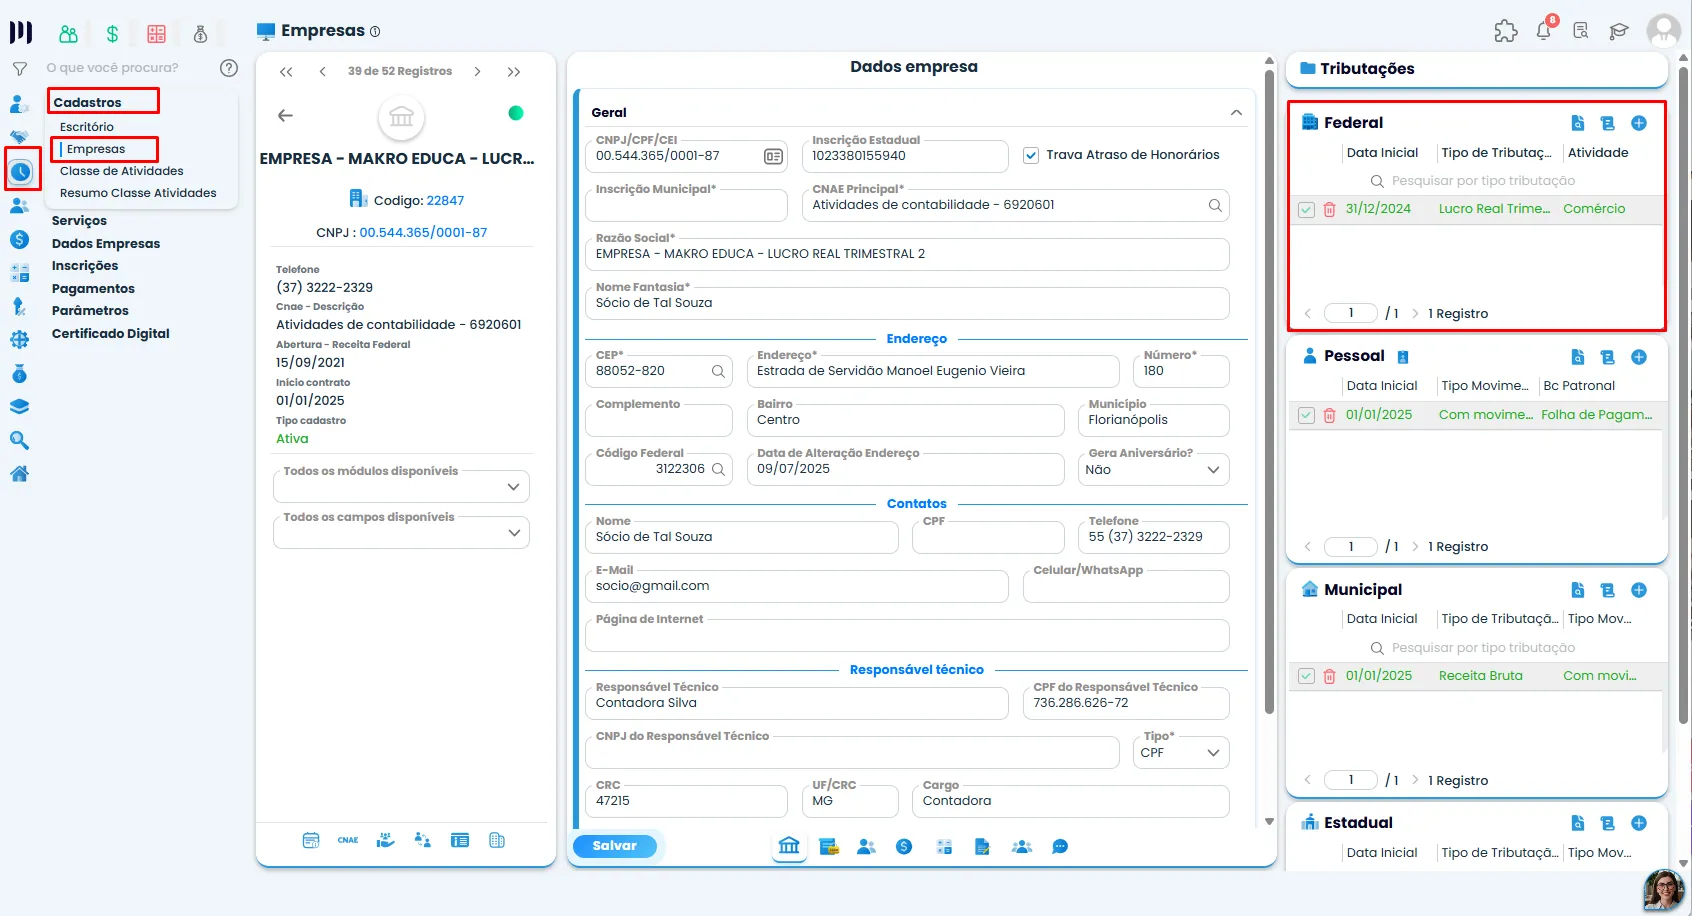
Task: Collapse the Geral section chevron
Action: point(1236,113)
